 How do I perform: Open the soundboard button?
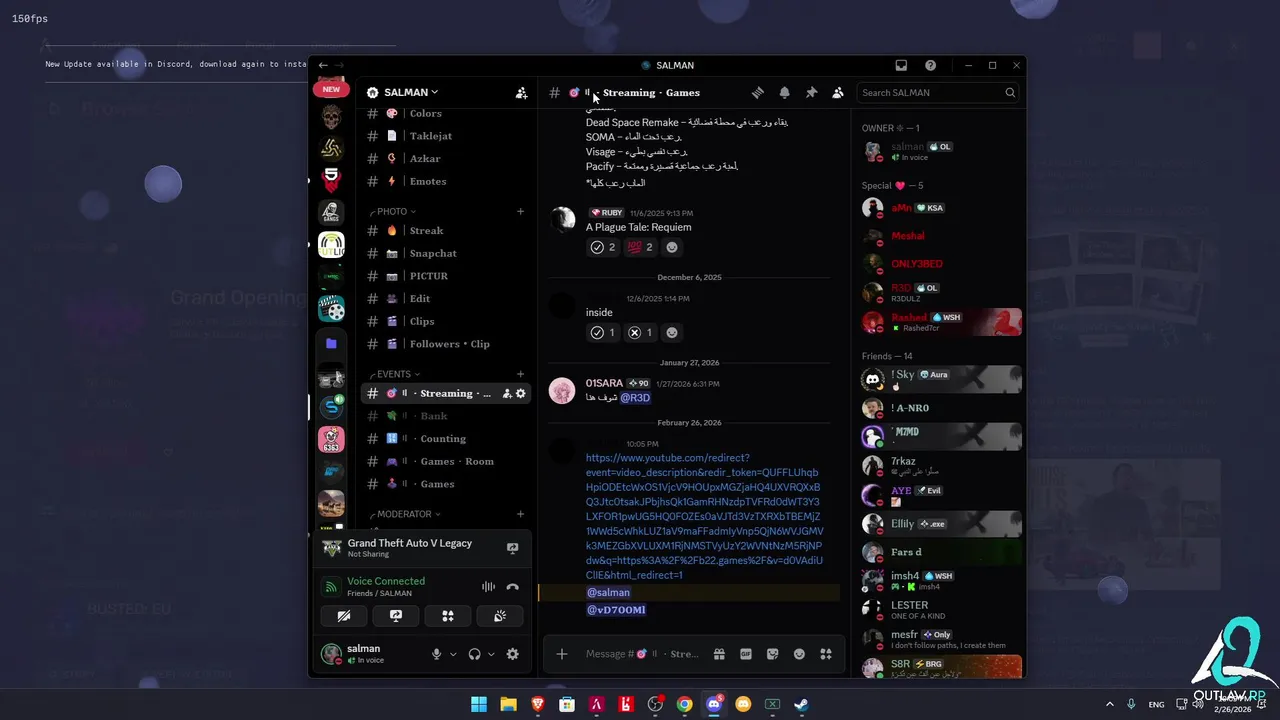[500, 616]
